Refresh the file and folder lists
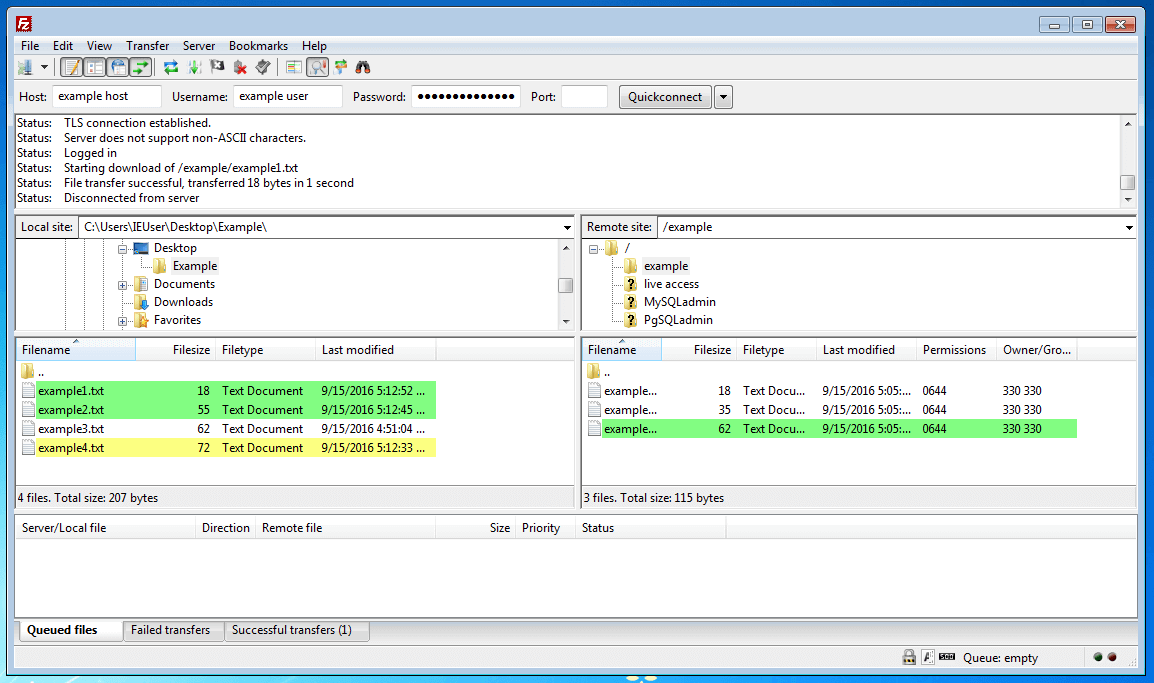The image size is (1154, 683). [170, 67]
